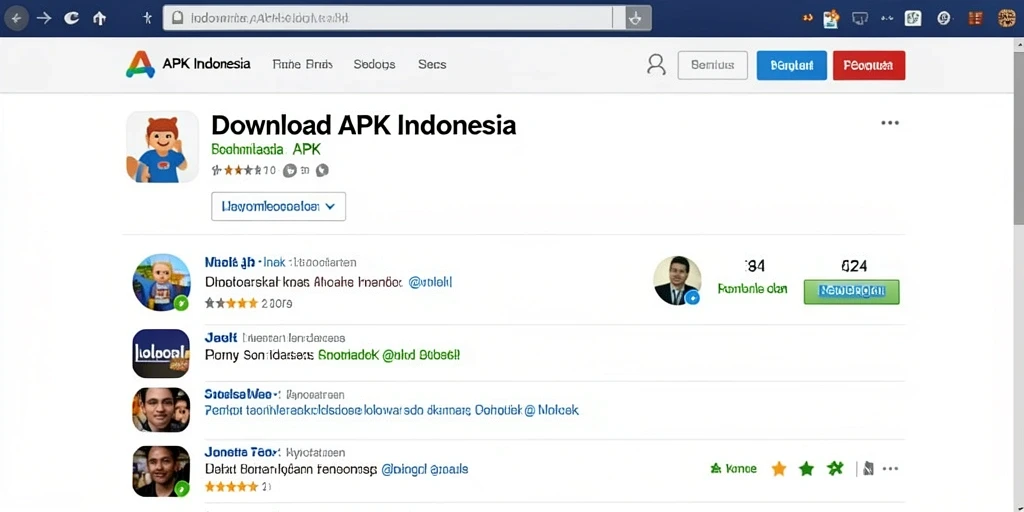
Task: Open the Secs navigation menu item
Action: click(x=432, y=64)
